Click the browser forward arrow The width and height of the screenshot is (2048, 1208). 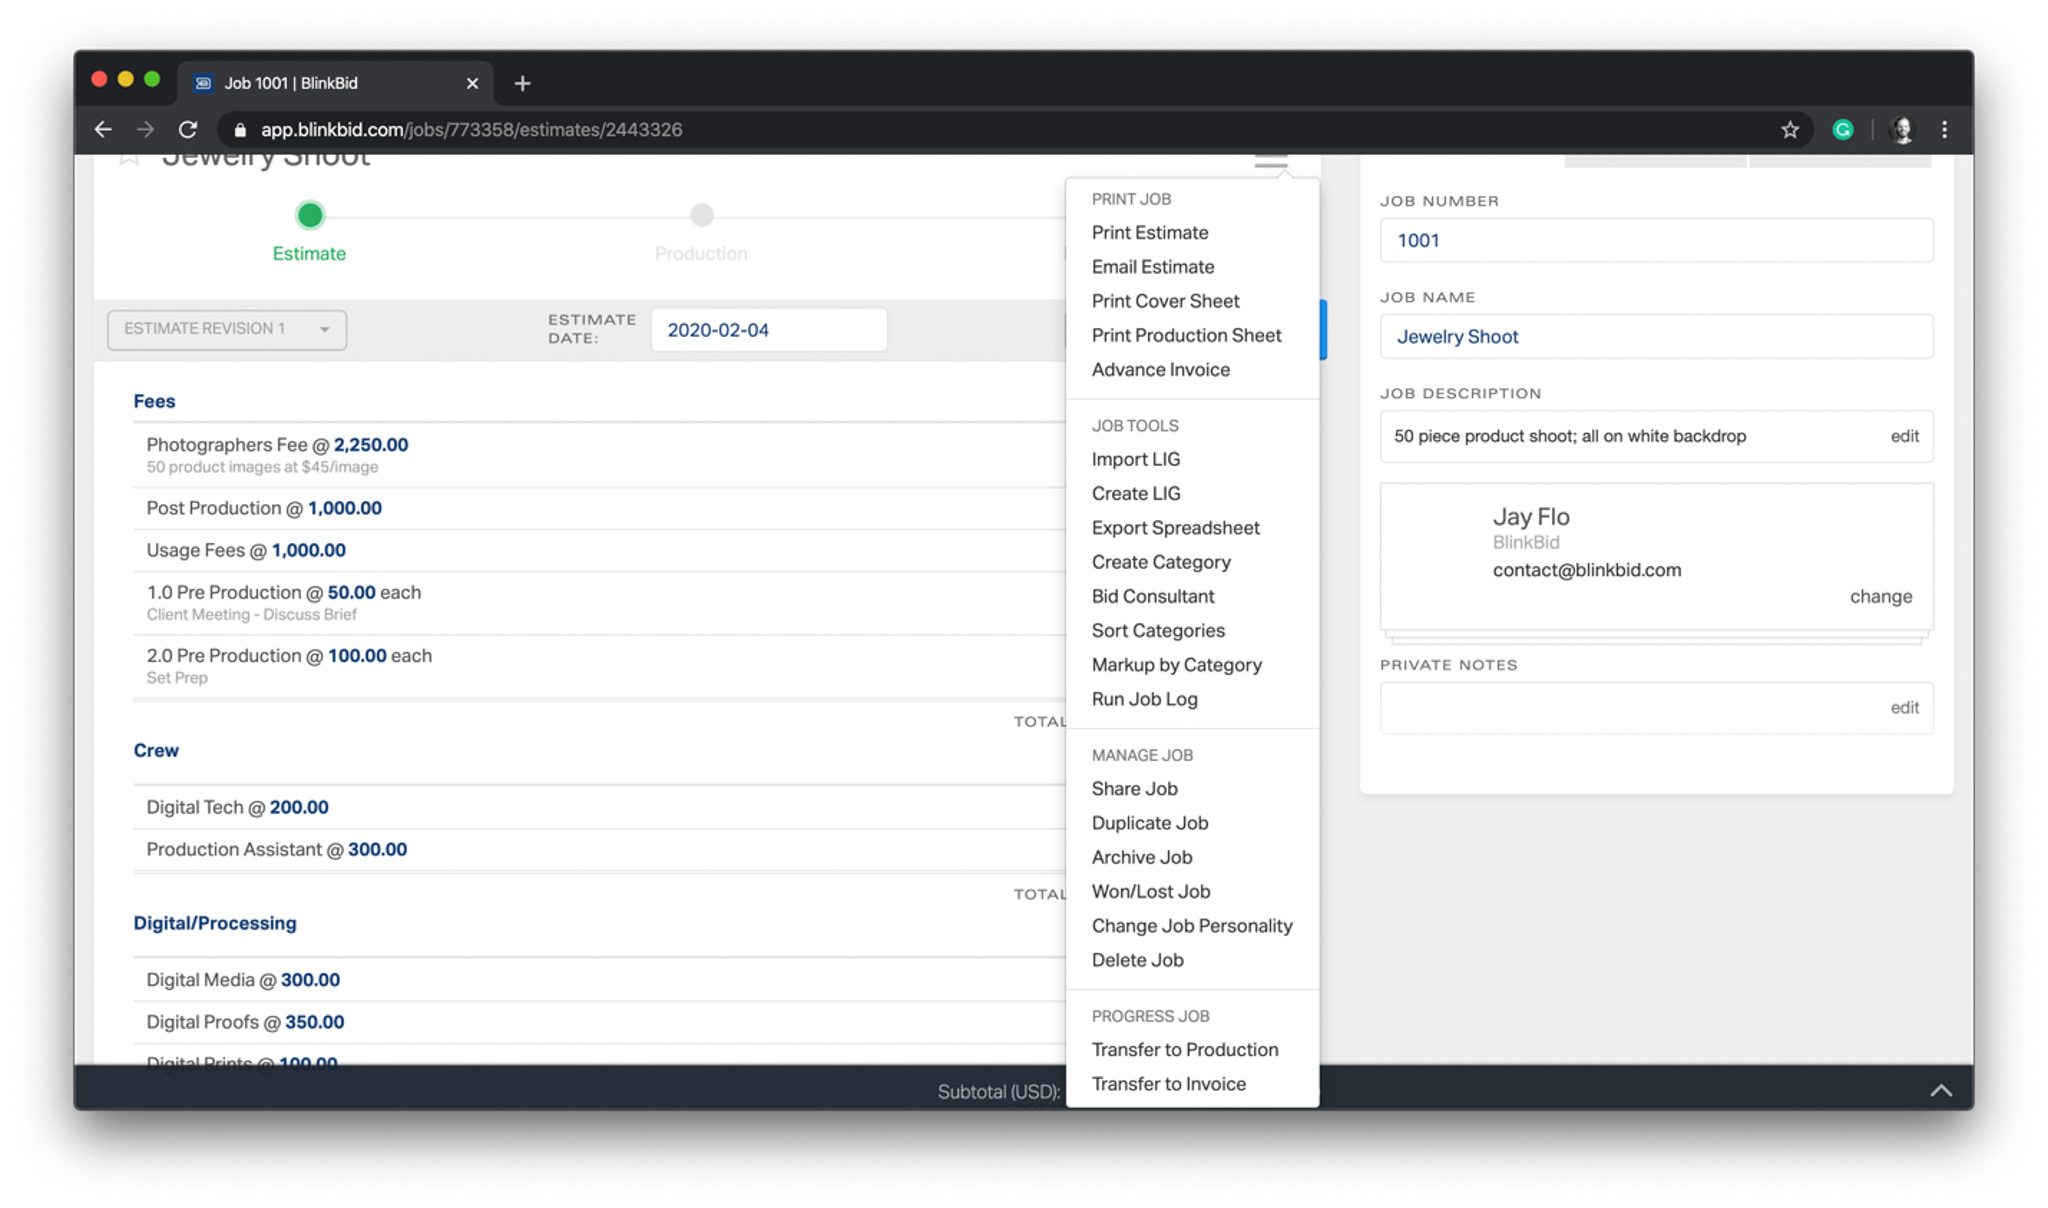(x=145, y=129)
